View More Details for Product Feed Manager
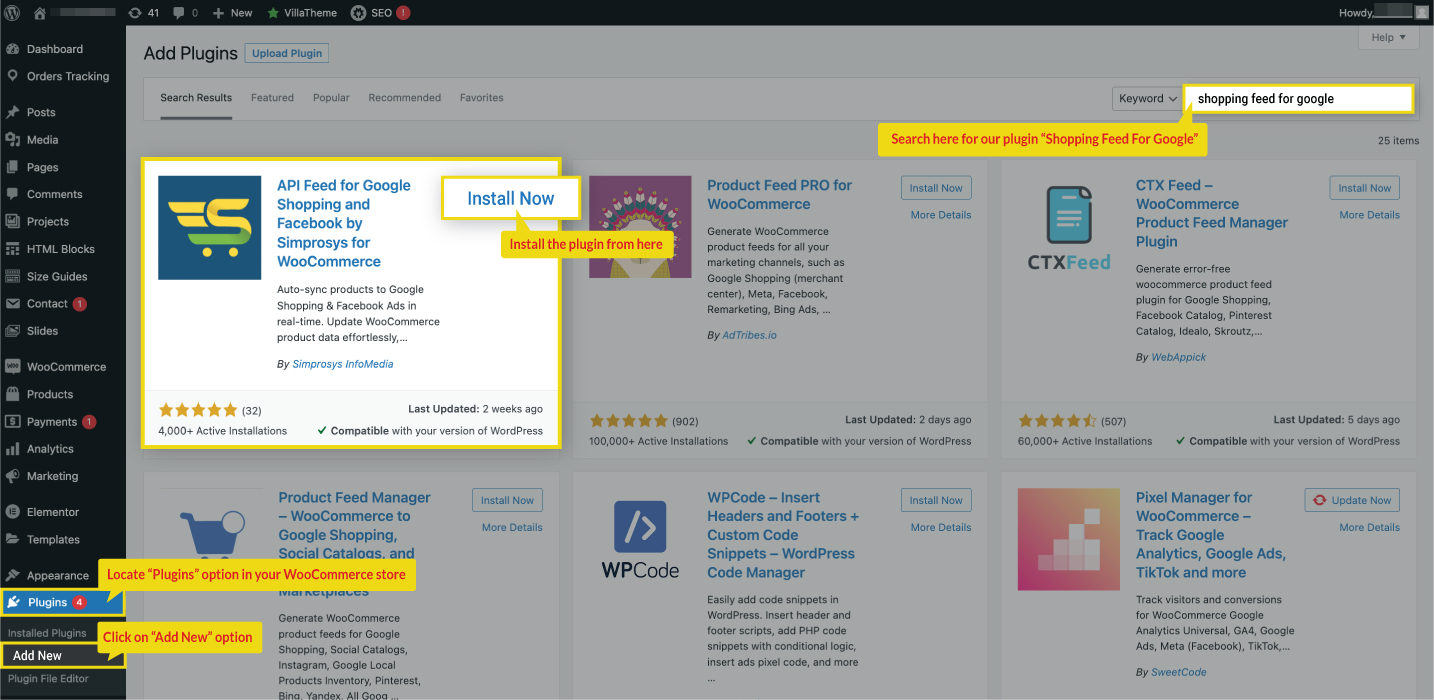 512,527
